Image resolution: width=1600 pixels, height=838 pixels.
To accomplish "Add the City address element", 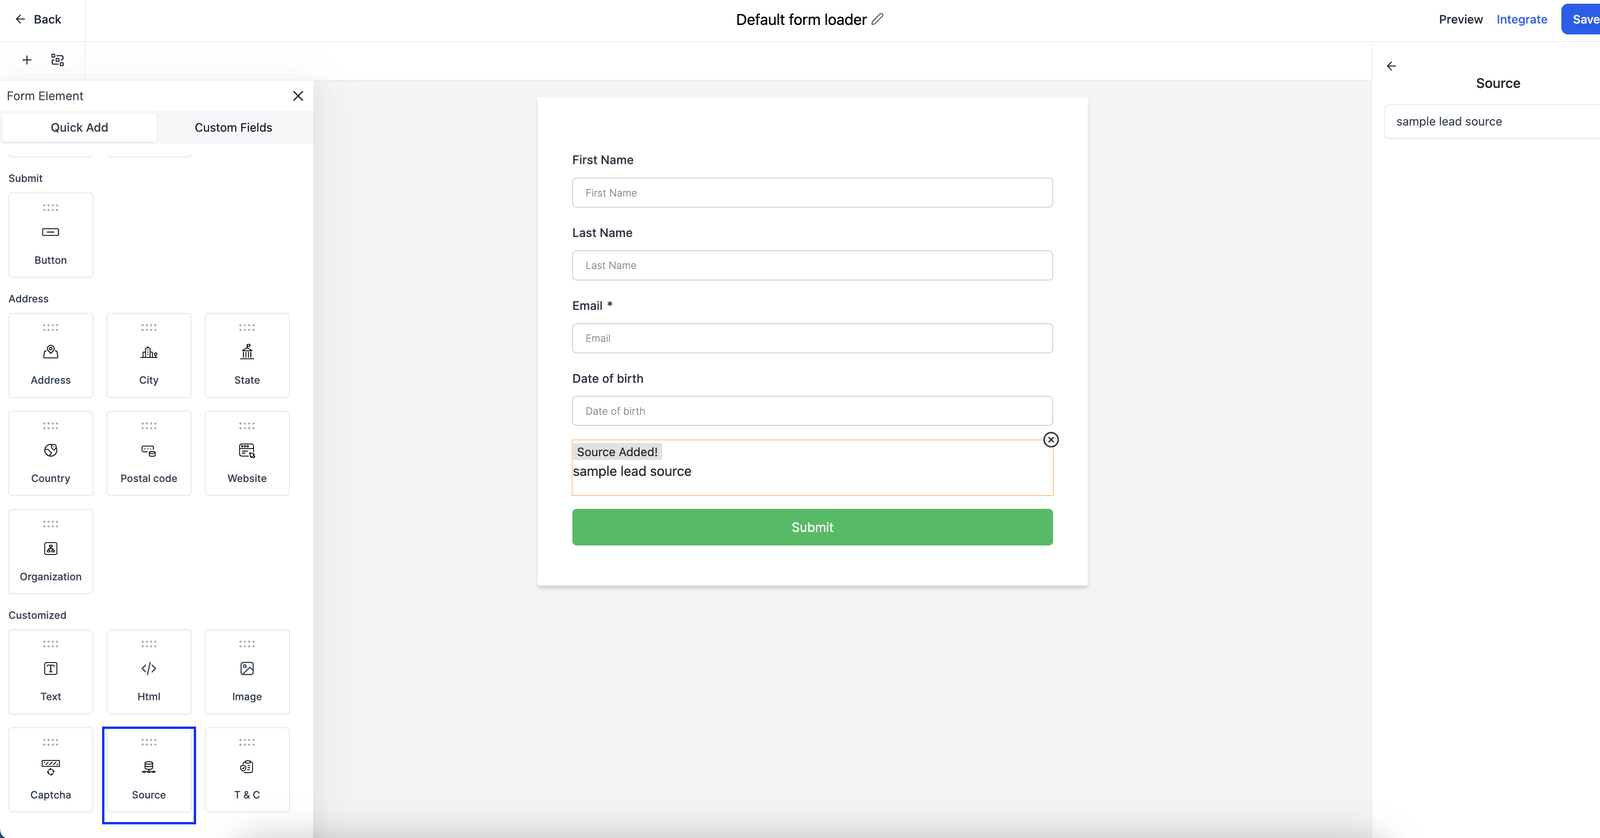I will coord(148,355).
